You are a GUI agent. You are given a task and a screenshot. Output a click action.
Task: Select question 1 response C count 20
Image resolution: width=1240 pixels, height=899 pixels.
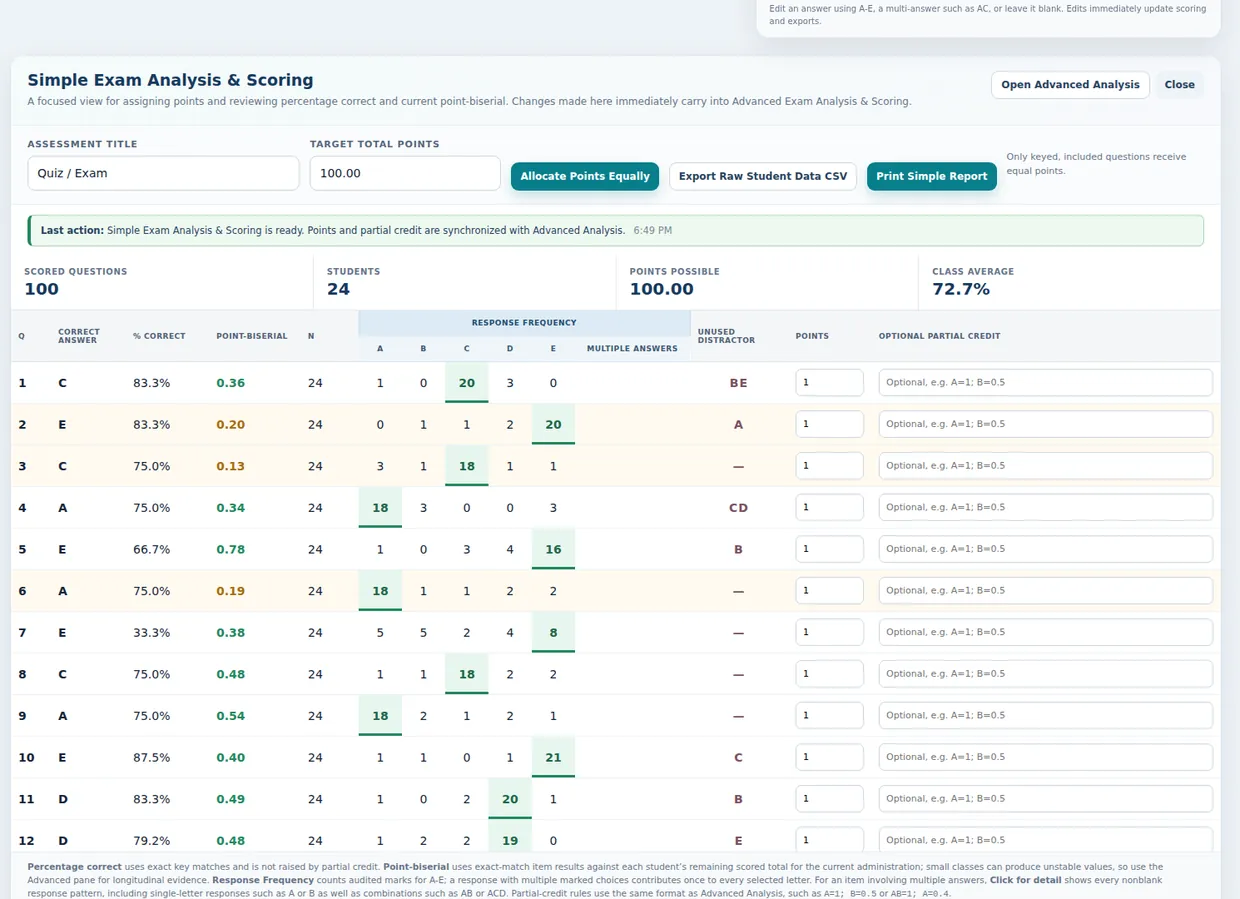tap(466, 383)
